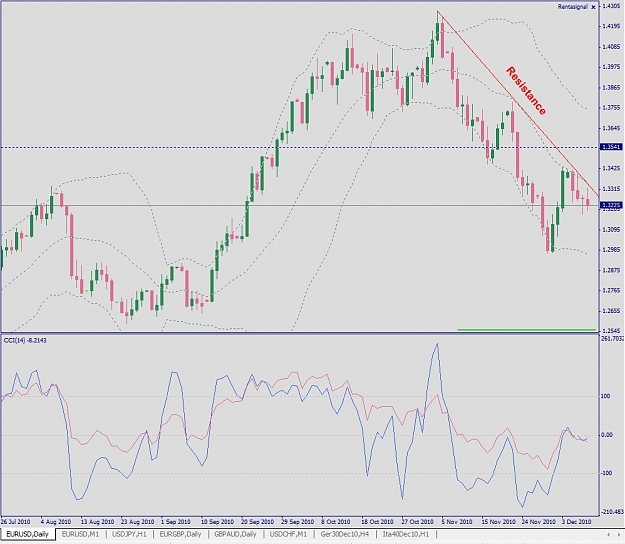Click the 24 Nov 2010 date label

[539, 521]
